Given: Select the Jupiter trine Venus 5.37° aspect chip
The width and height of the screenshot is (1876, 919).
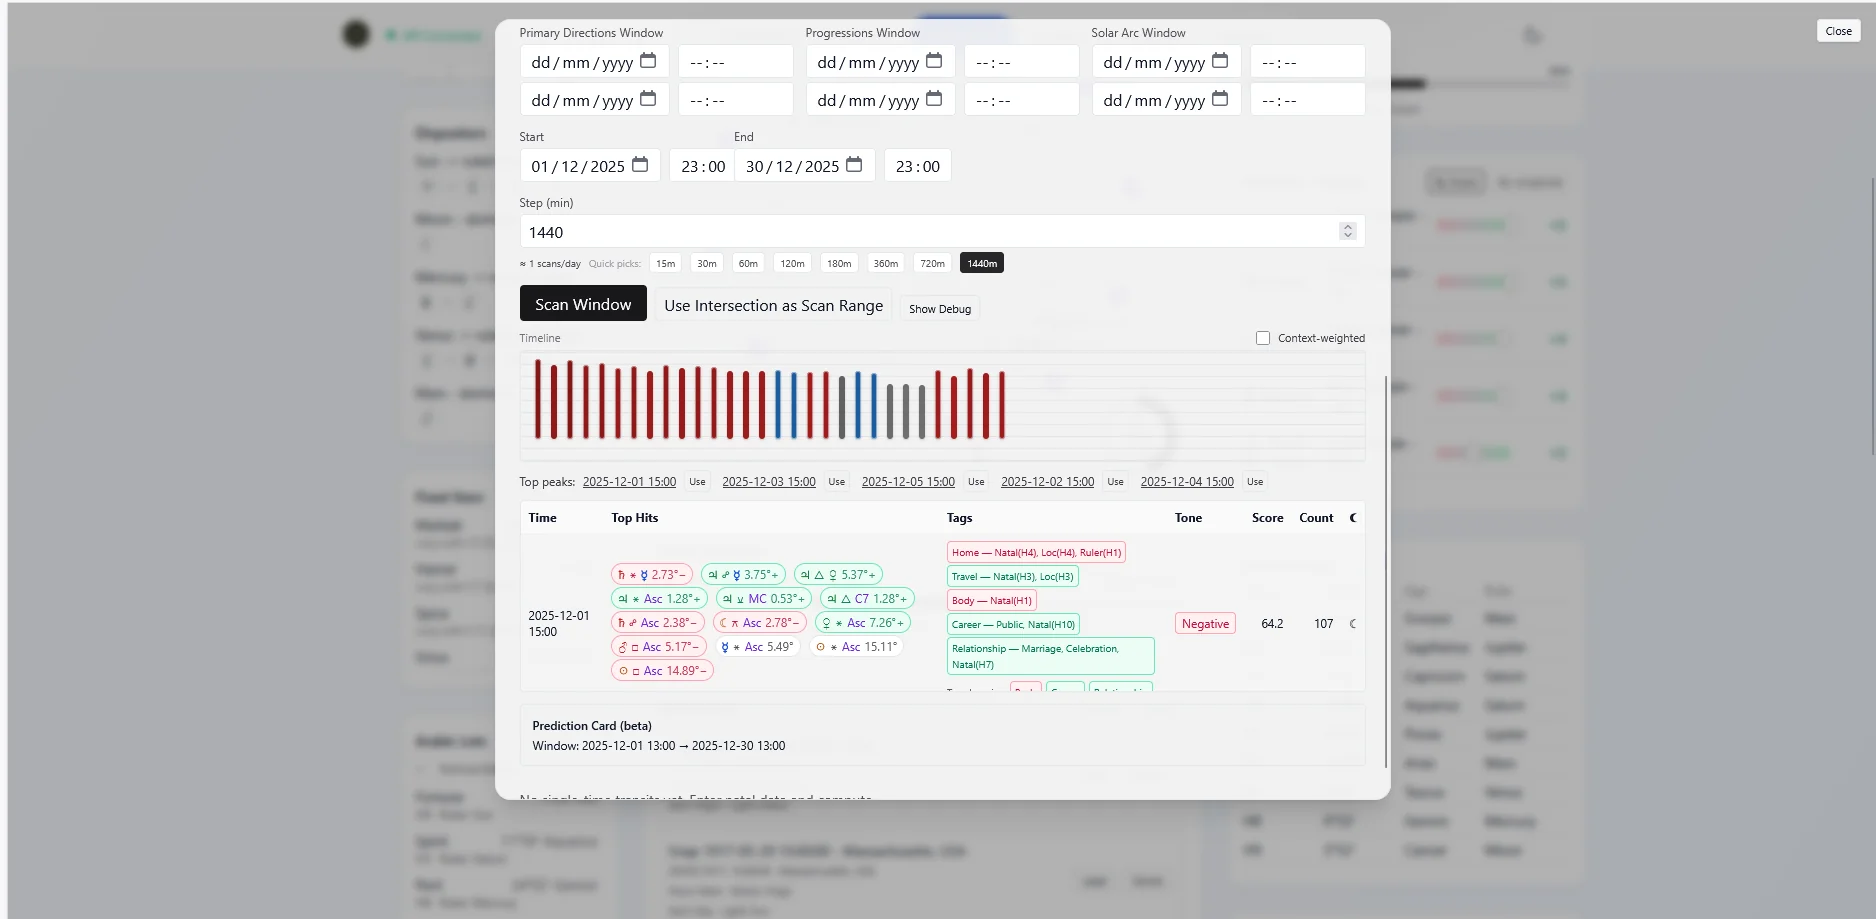Looking at the screenshot, I should point(840,574).
